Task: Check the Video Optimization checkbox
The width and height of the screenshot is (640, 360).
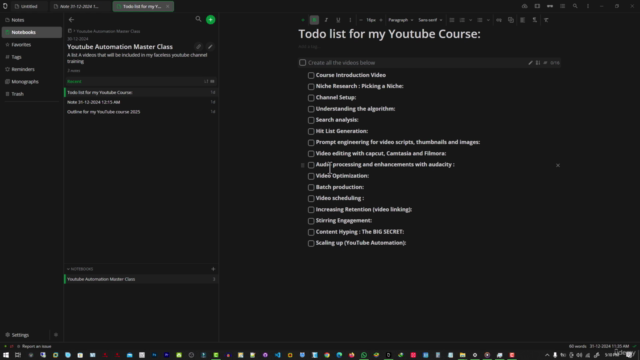Action: click(311, 176)
